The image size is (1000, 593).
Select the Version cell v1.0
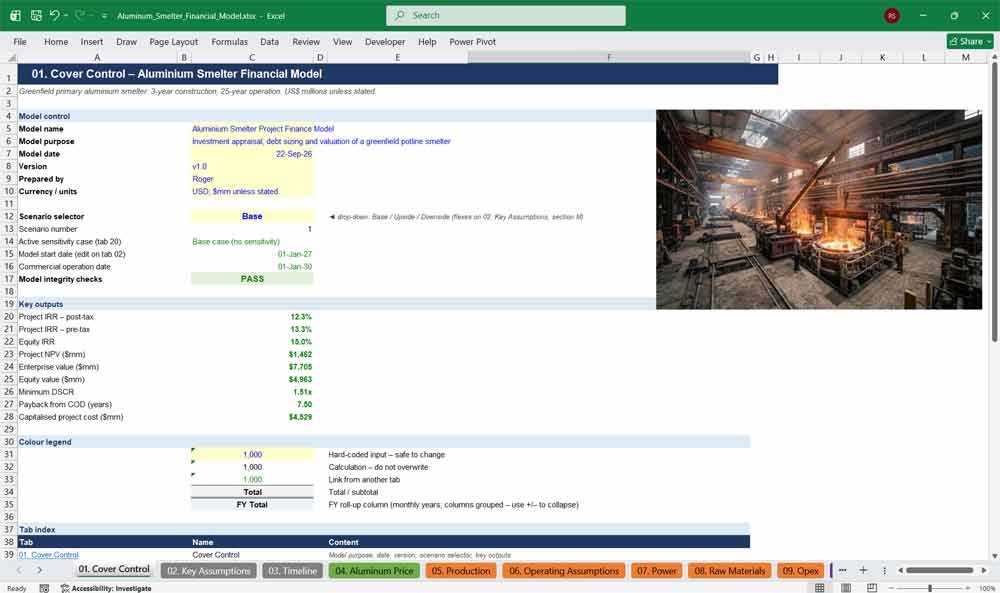(252, 166)
